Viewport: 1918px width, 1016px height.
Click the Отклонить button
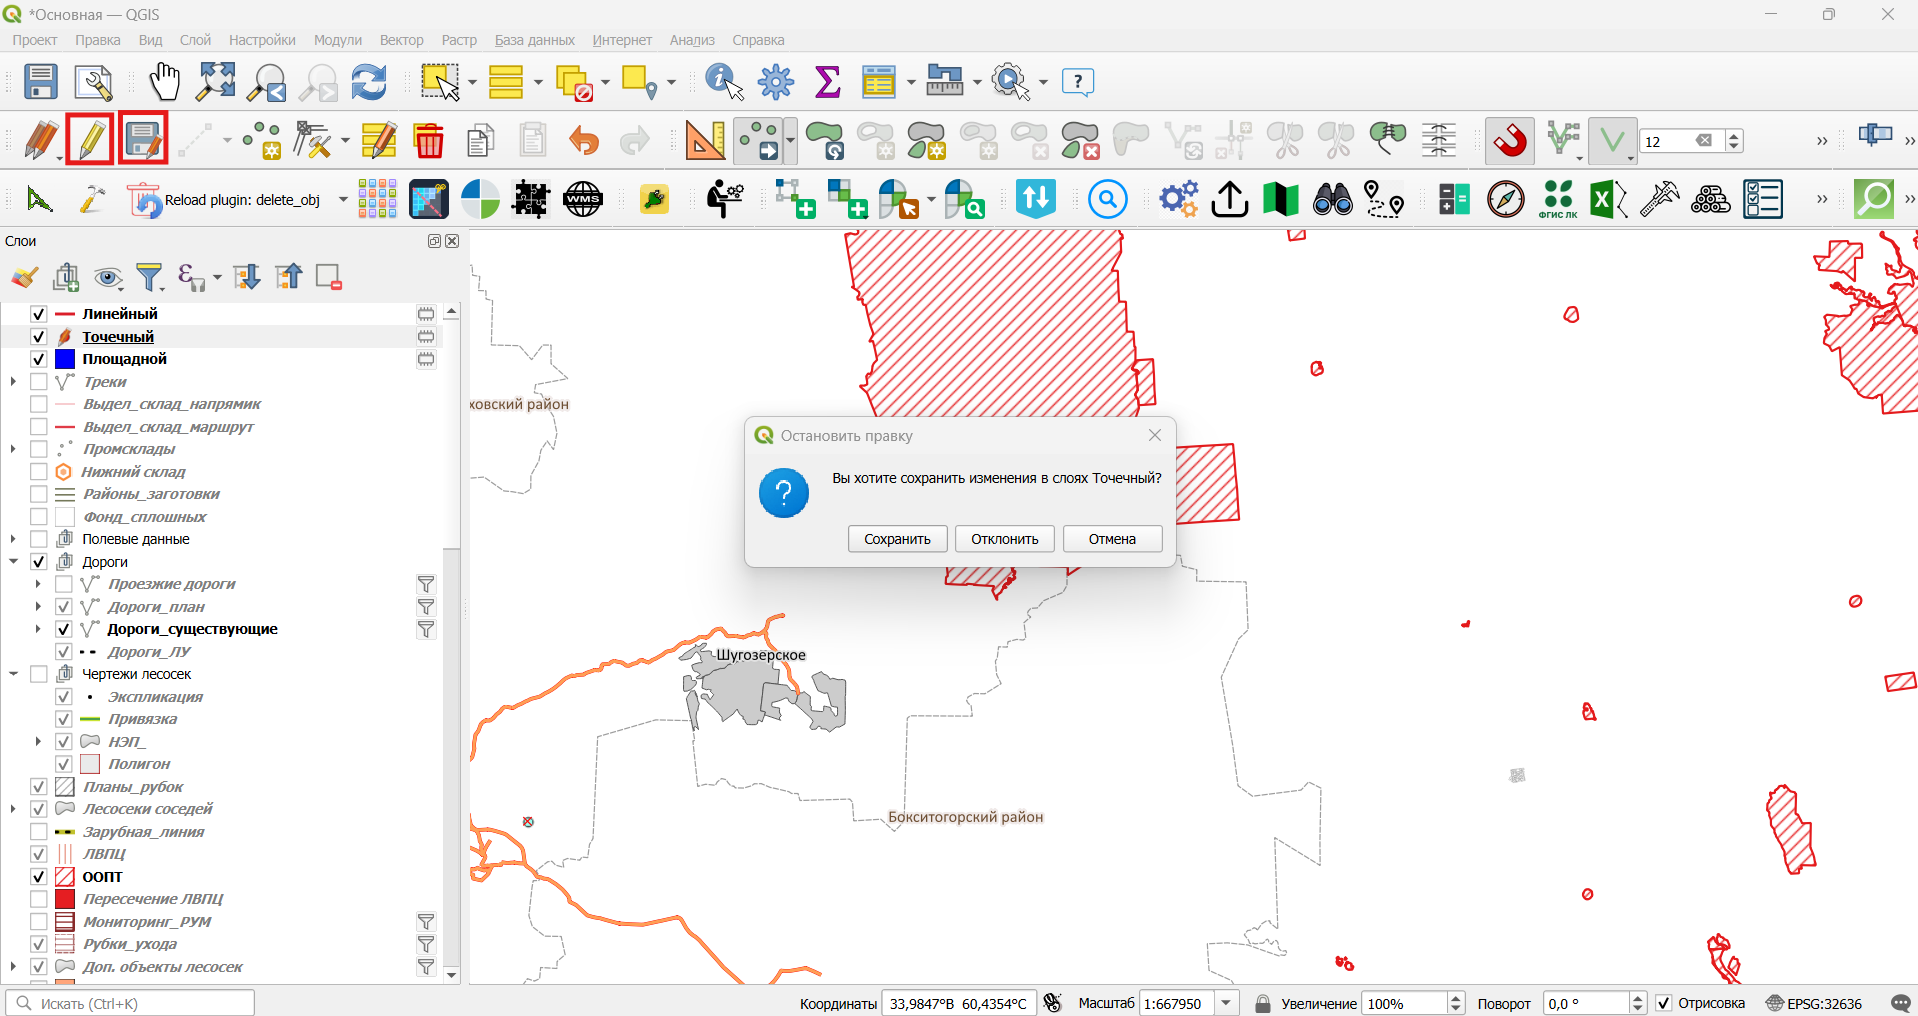coord(1004,539)
